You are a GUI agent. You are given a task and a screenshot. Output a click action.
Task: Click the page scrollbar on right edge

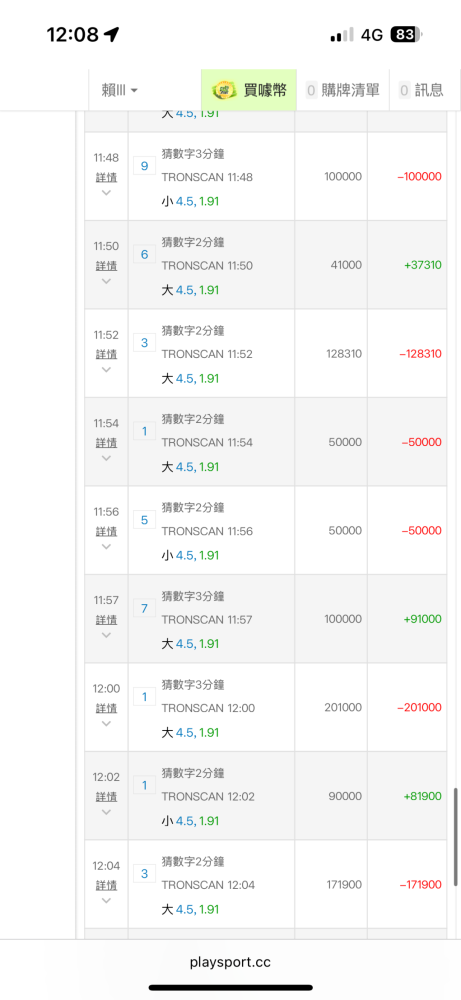[x=455, y=837]
